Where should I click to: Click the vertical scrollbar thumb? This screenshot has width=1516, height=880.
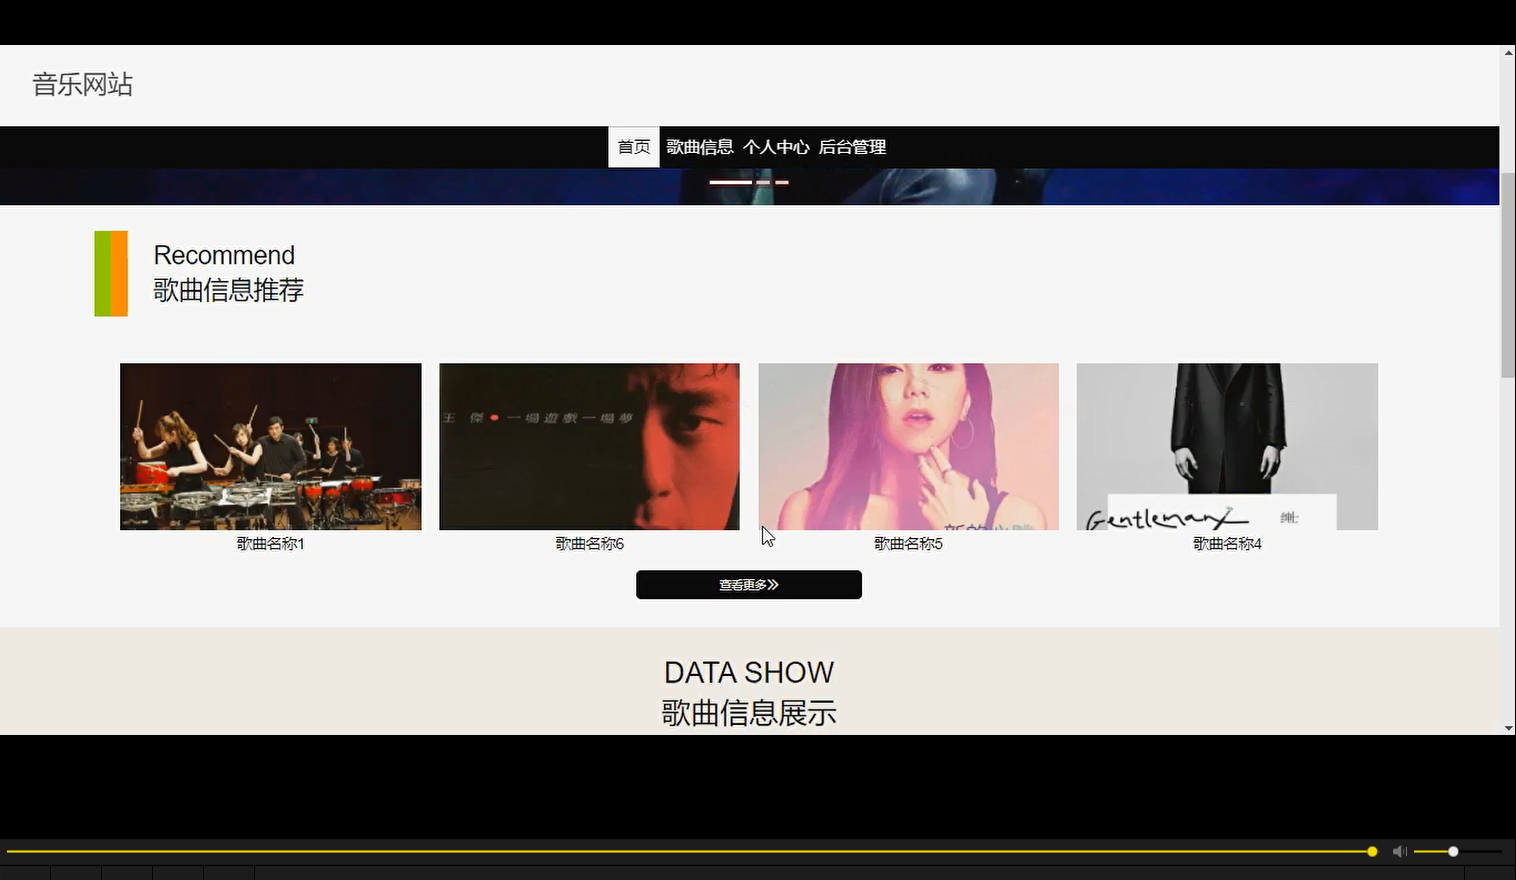[1508, 275]
